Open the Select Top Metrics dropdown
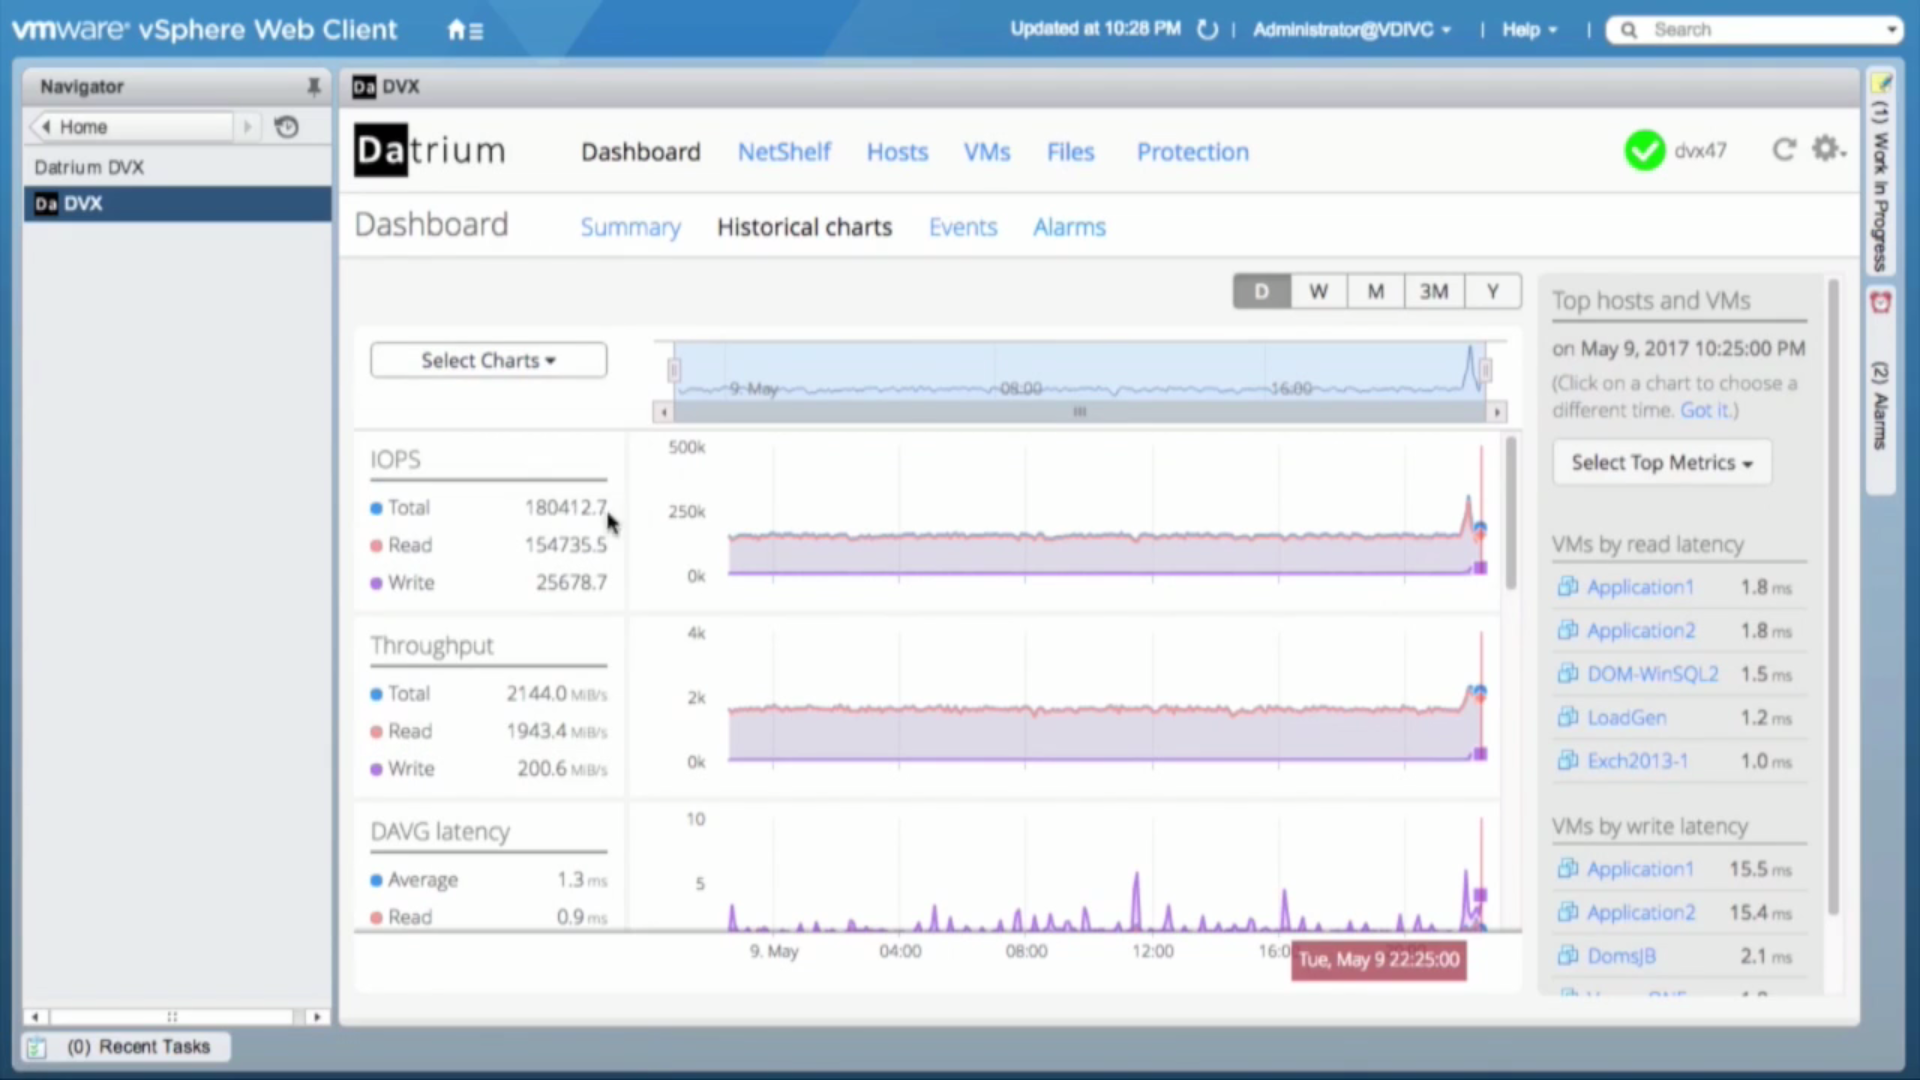 pyautogui.click(x=1662, y=463)
